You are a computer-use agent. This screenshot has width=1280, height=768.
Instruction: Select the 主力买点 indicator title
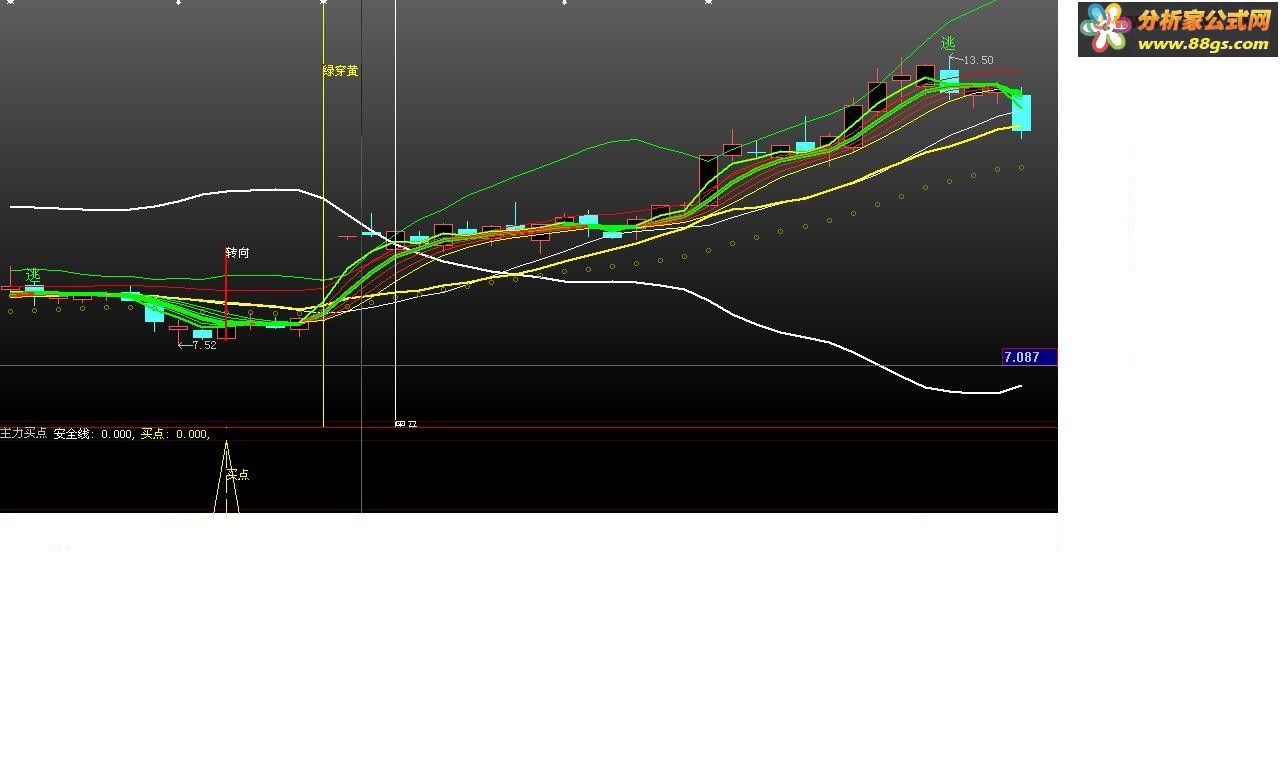point(24,434)
